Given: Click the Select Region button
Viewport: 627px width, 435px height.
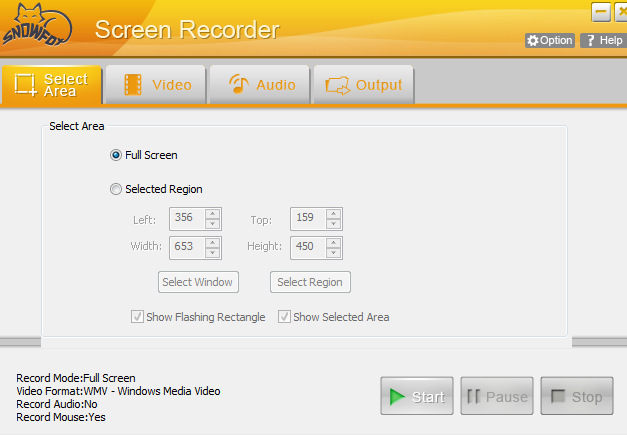Looking at the screenshot, I should pos(310,282).
